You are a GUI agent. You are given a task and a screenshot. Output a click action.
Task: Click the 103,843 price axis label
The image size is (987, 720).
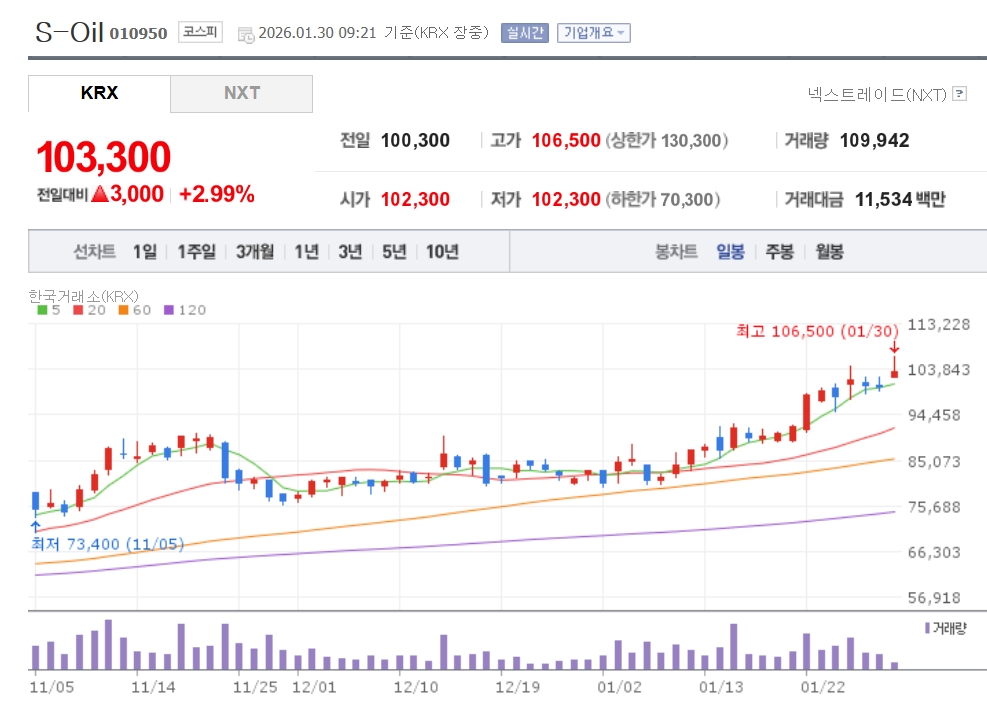pos(939,370)
